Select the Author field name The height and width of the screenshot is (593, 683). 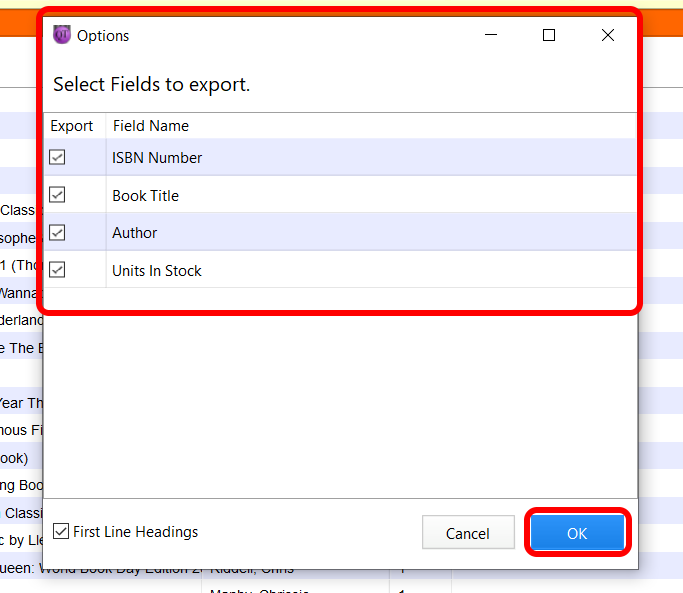pyautogui.click(x=135, y=233)
